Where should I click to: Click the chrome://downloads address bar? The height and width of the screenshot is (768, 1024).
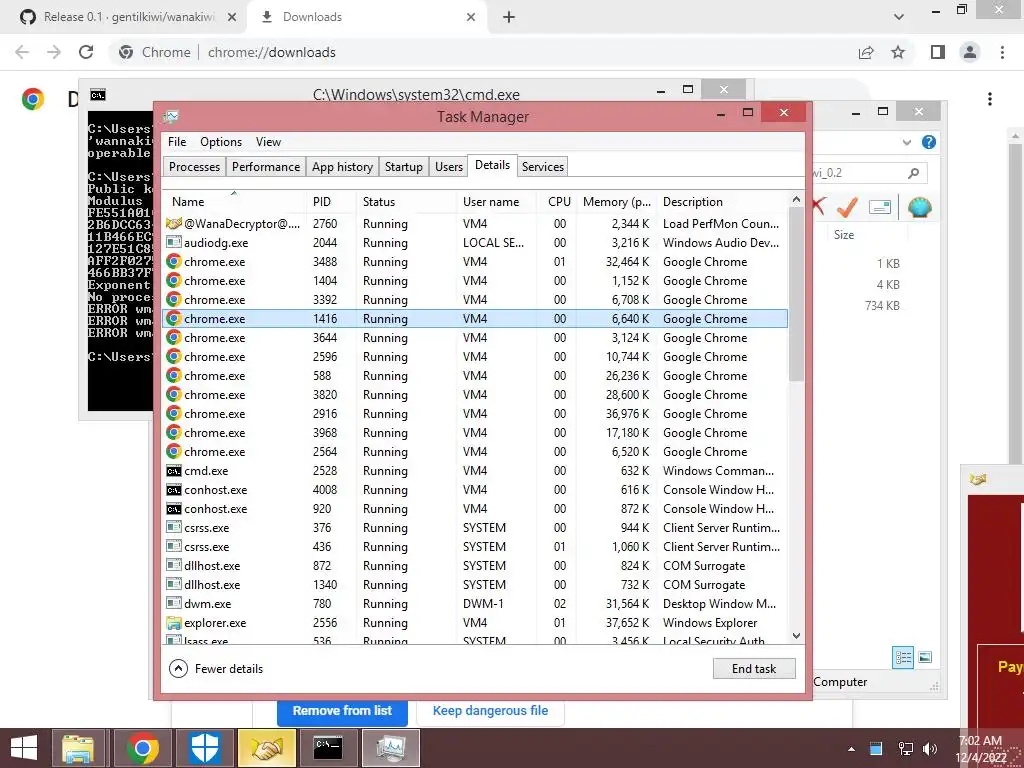click(272, 52)
